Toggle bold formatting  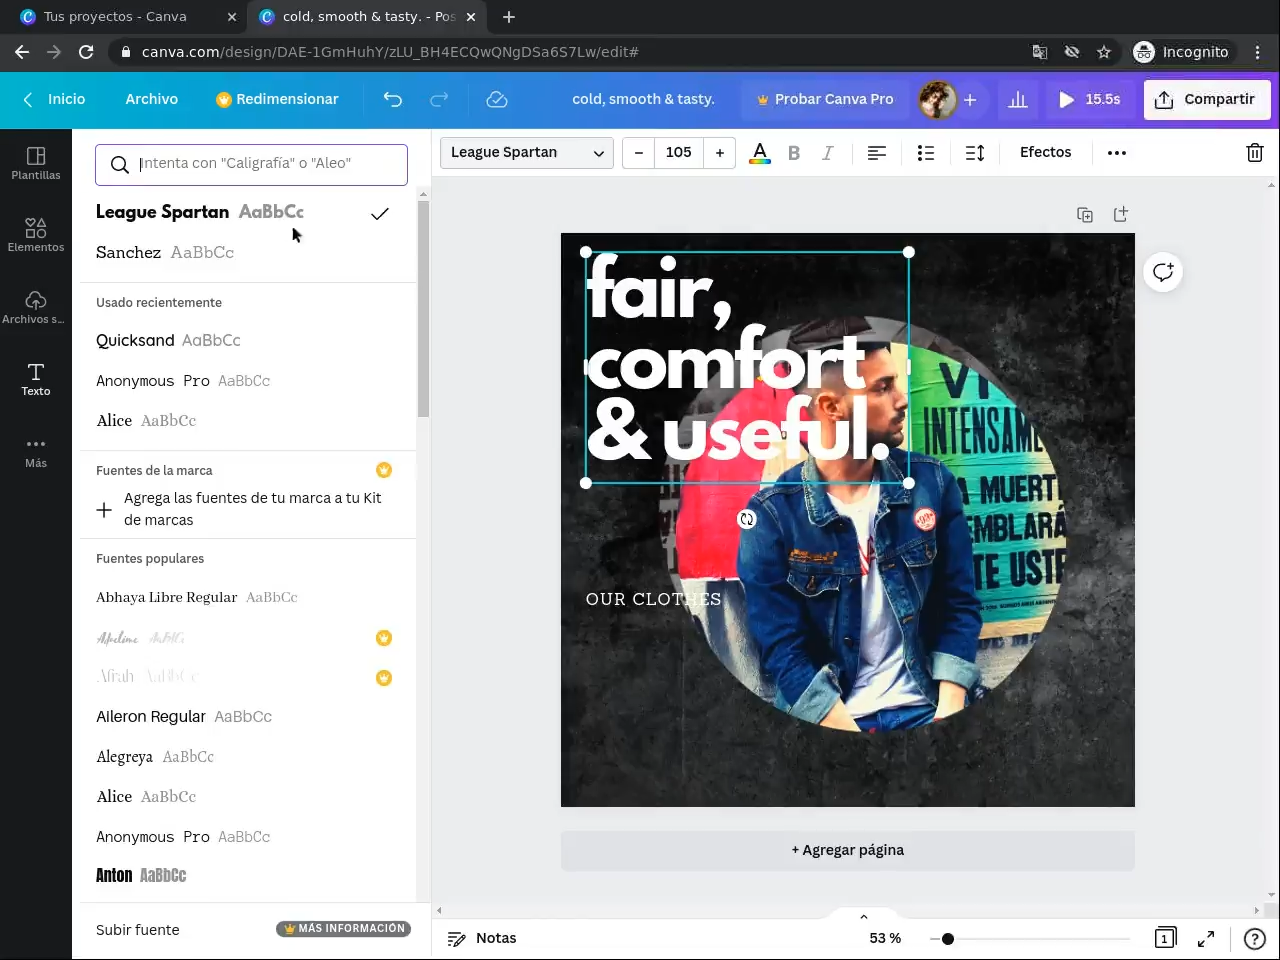click(794, 153)
